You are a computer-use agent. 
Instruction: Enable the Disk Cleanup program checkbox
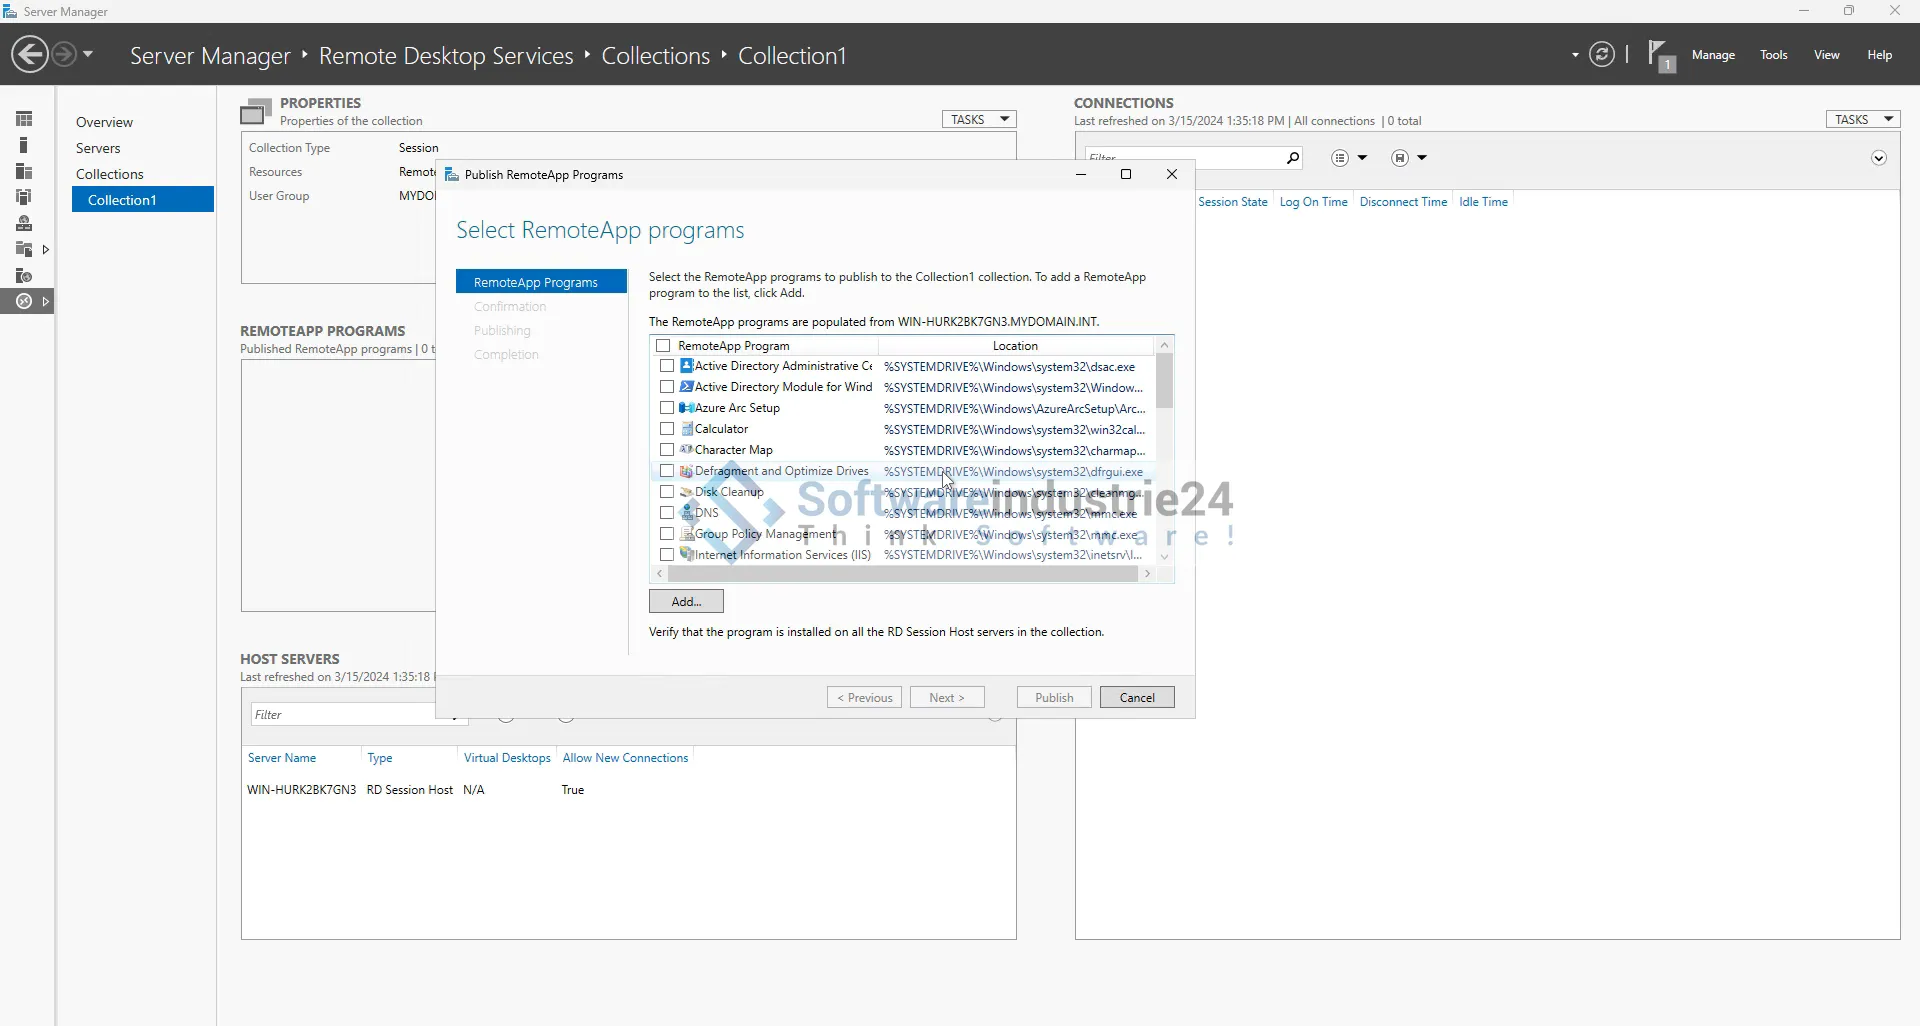tap(667, 492)
